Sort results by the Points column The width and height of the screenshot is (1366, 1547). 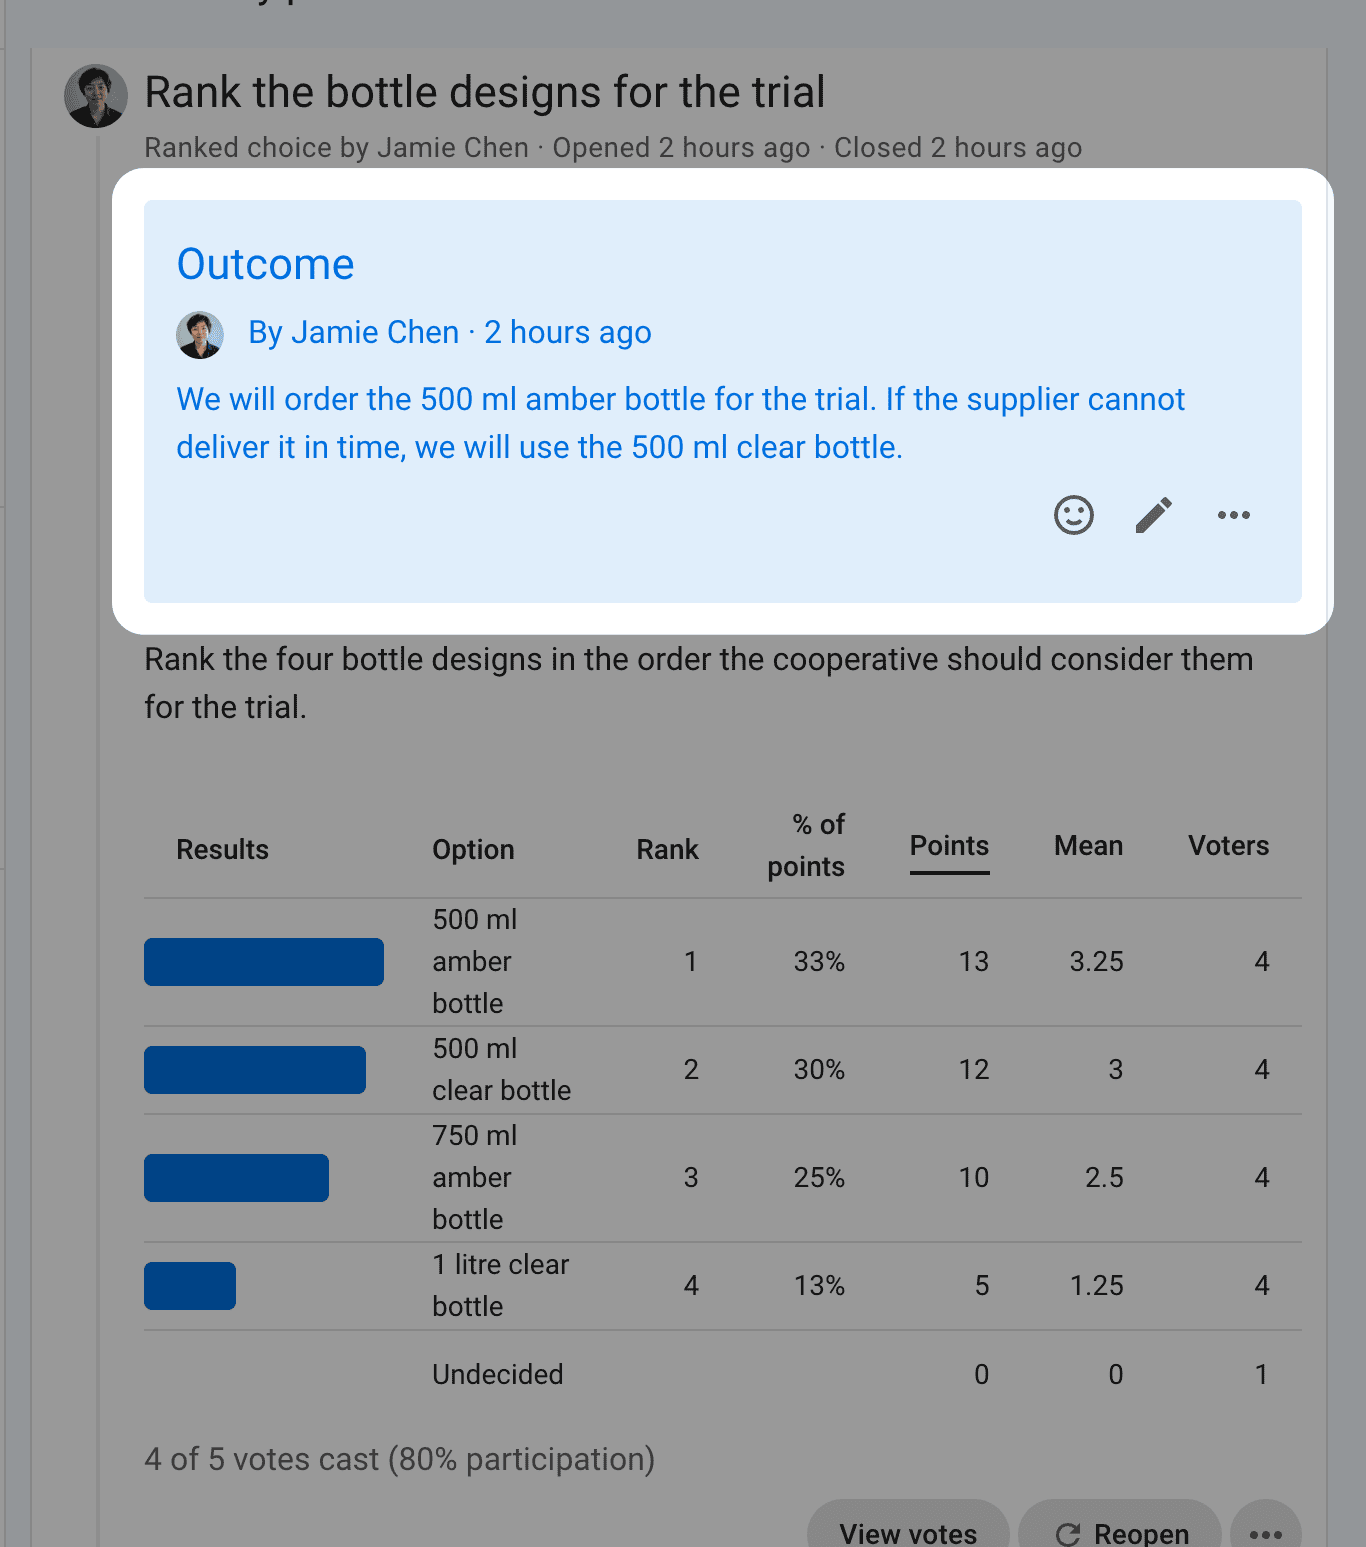pos(949,846)
